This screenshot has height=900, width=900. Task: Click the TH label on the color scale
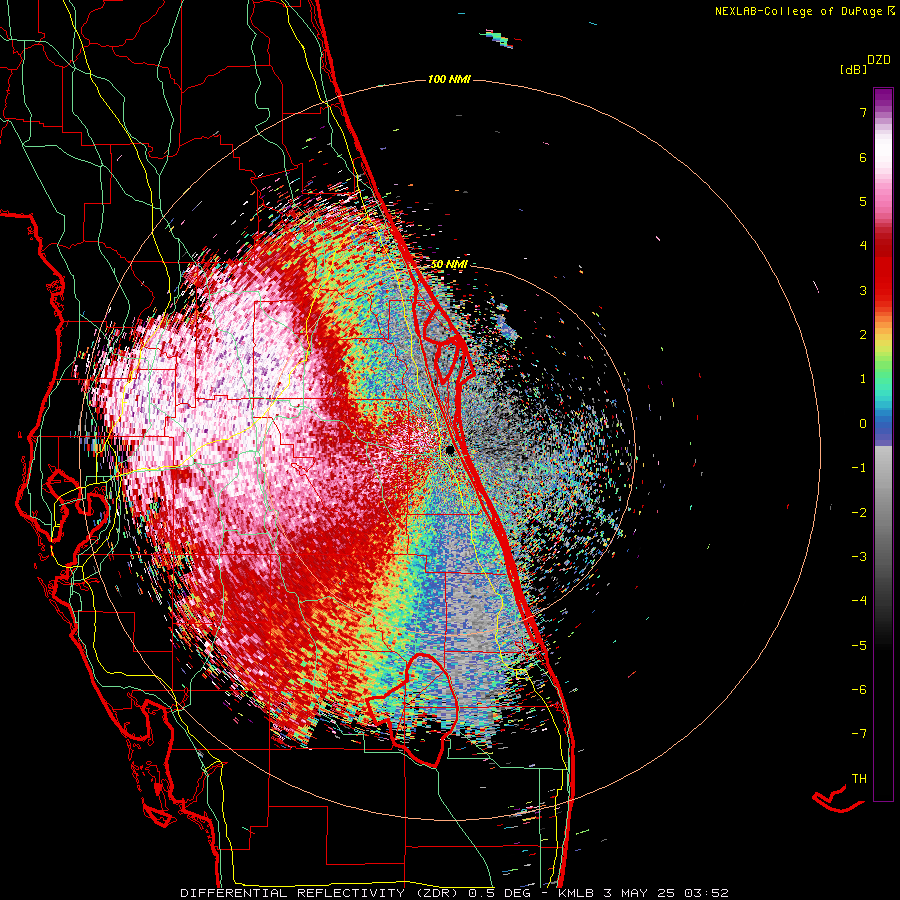coord(859,779)
